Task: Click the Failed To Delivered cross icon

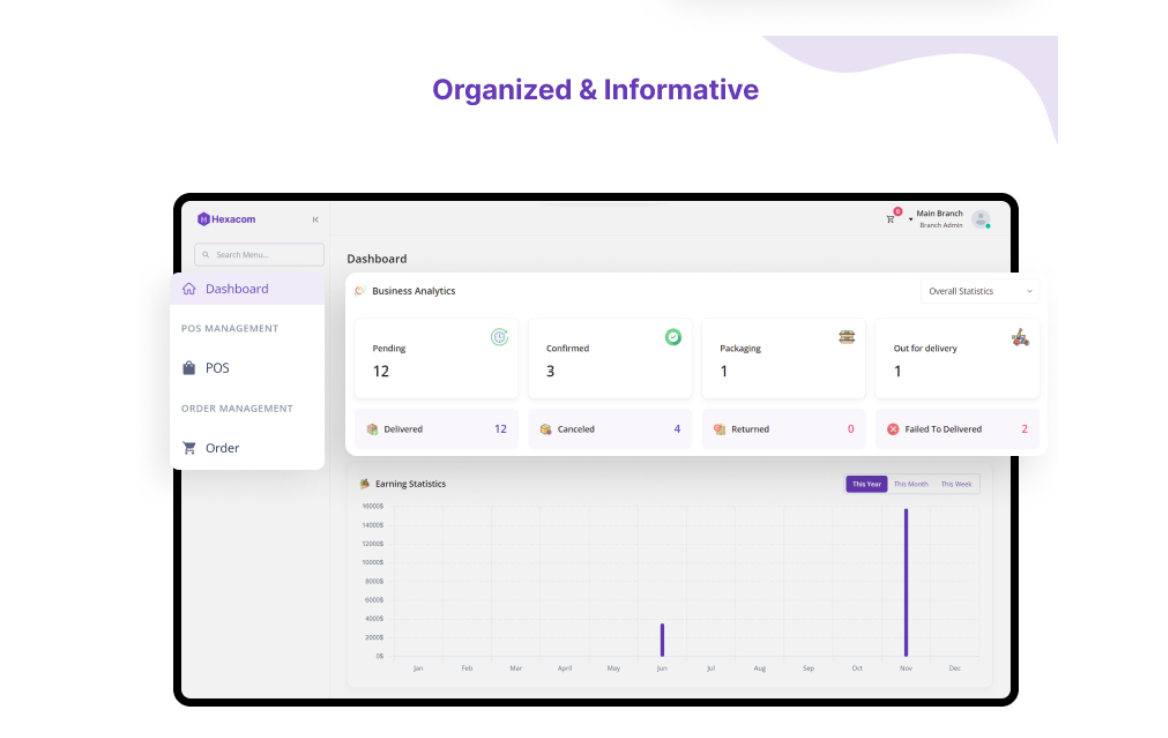Action: (x=892, y=428)
